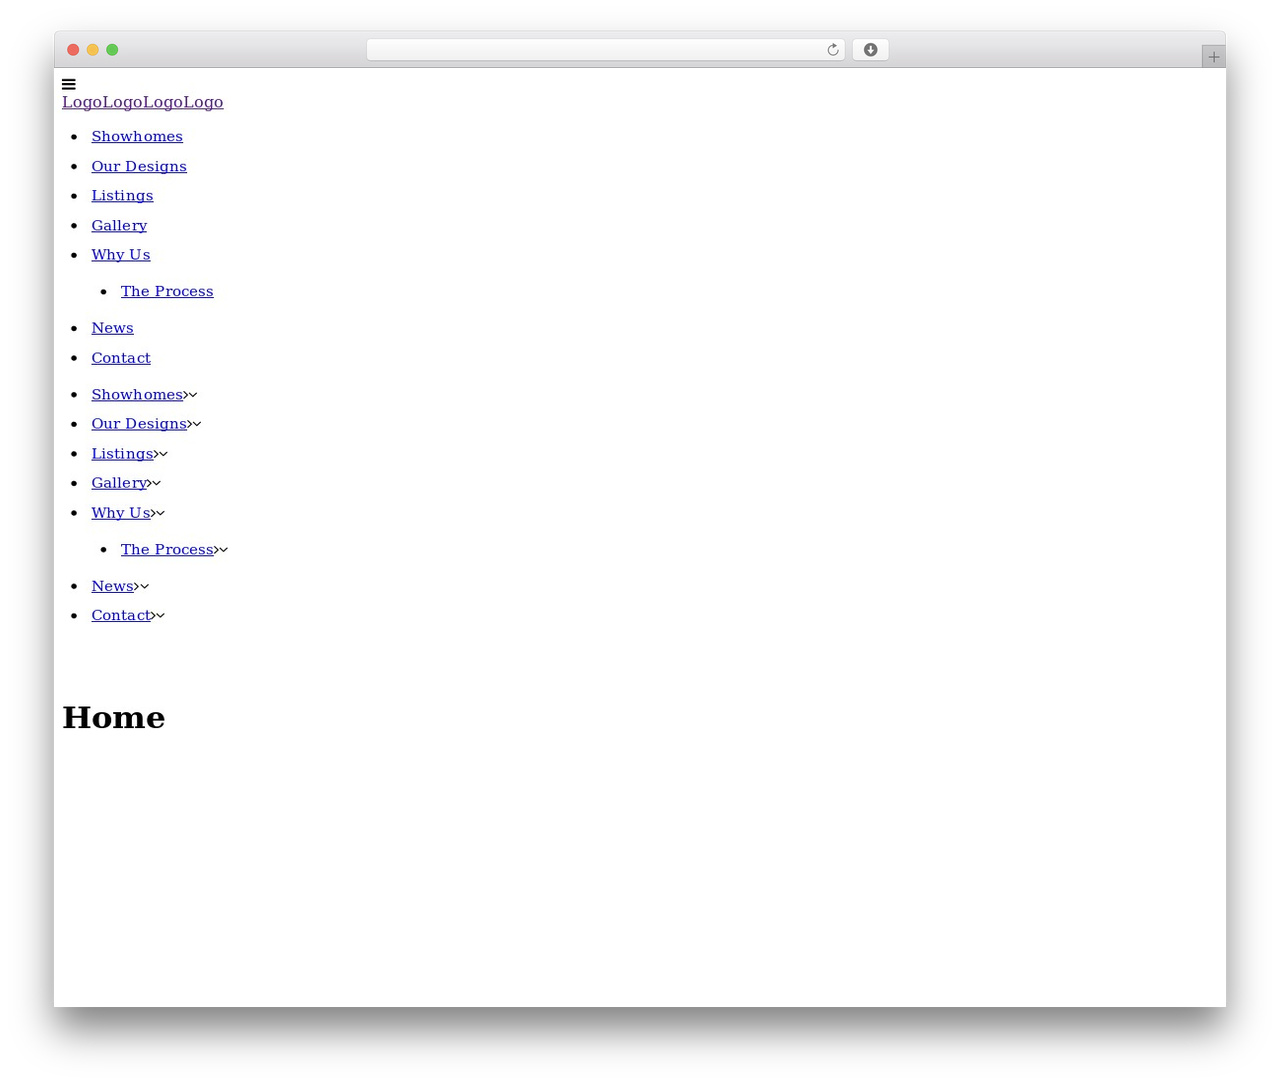Expand the down chevron beside Contact
The height and width of the screenshot is (1084, 1280).
click(x=161, y=616)
